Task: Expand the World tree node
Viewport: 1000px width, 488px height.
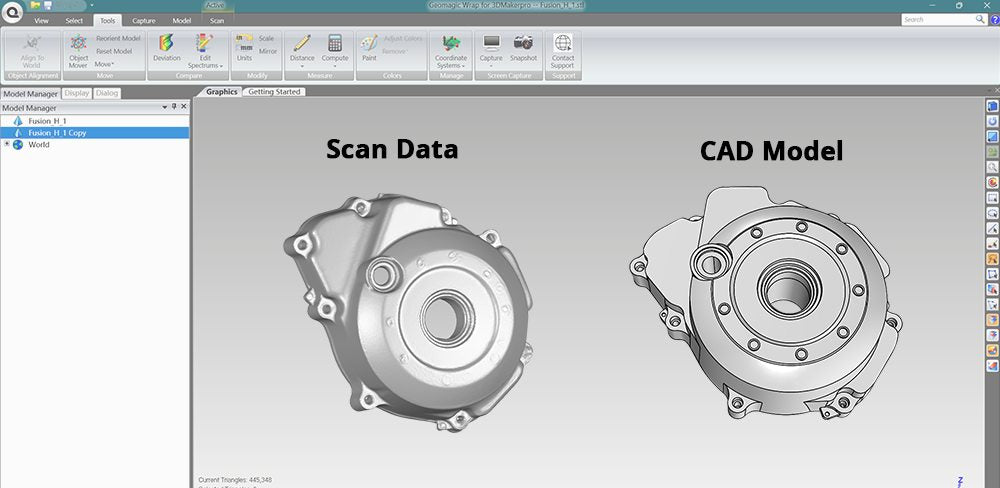Action: [x=7, y=144]
